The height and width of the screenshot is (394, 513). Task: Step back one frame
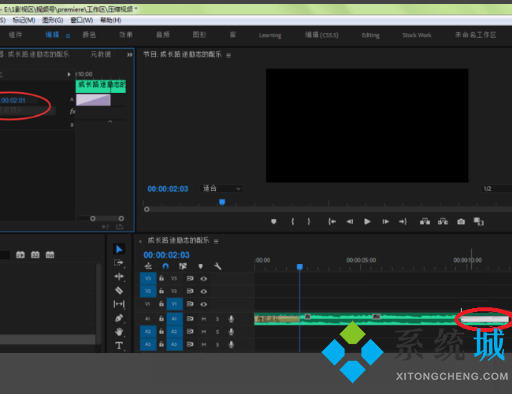[350, 221]
